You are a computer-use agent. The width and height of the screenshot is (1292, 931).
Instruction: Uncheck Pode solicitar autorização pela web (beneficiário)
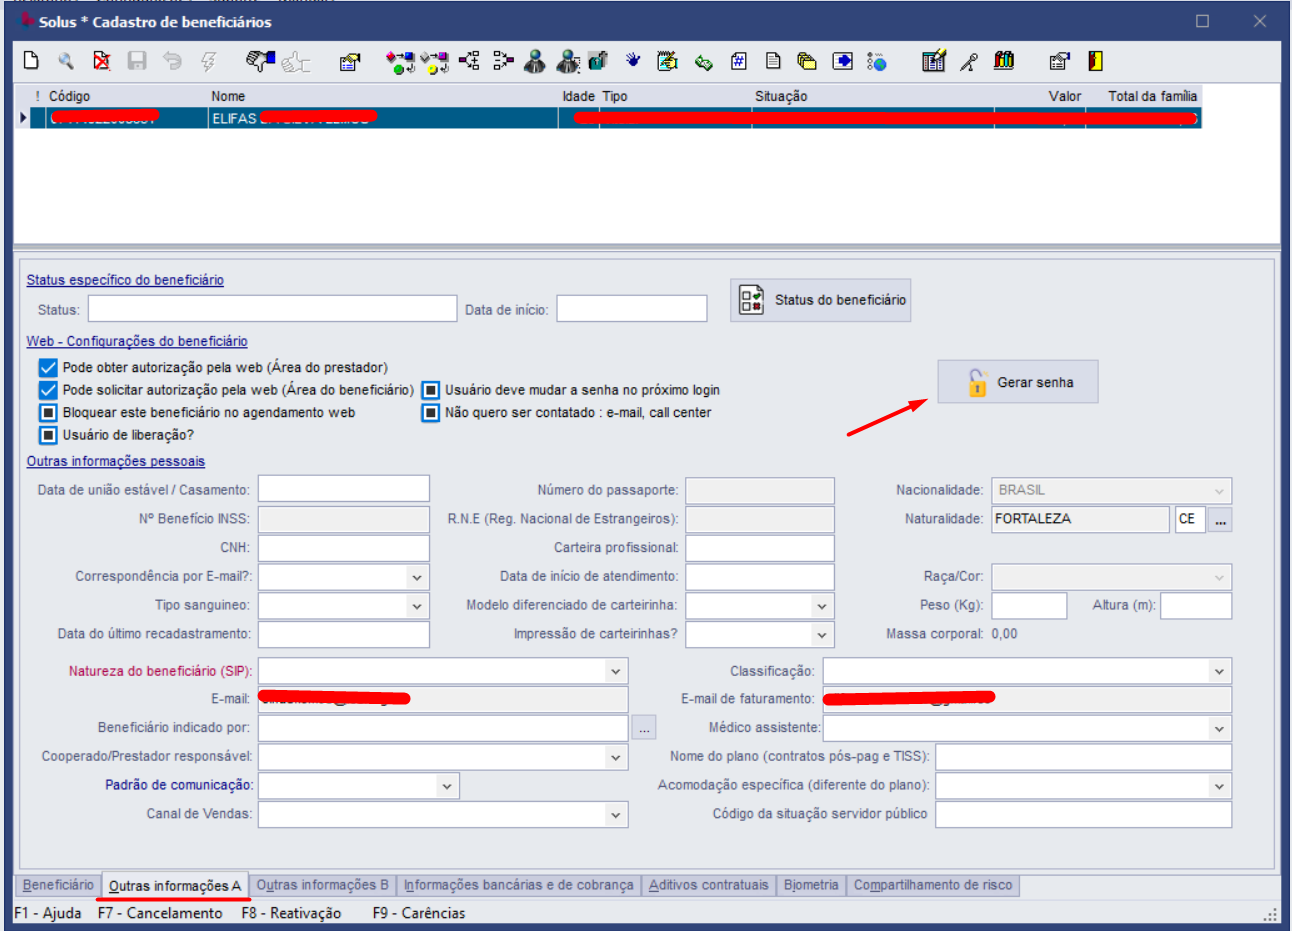tap(48, 390)
